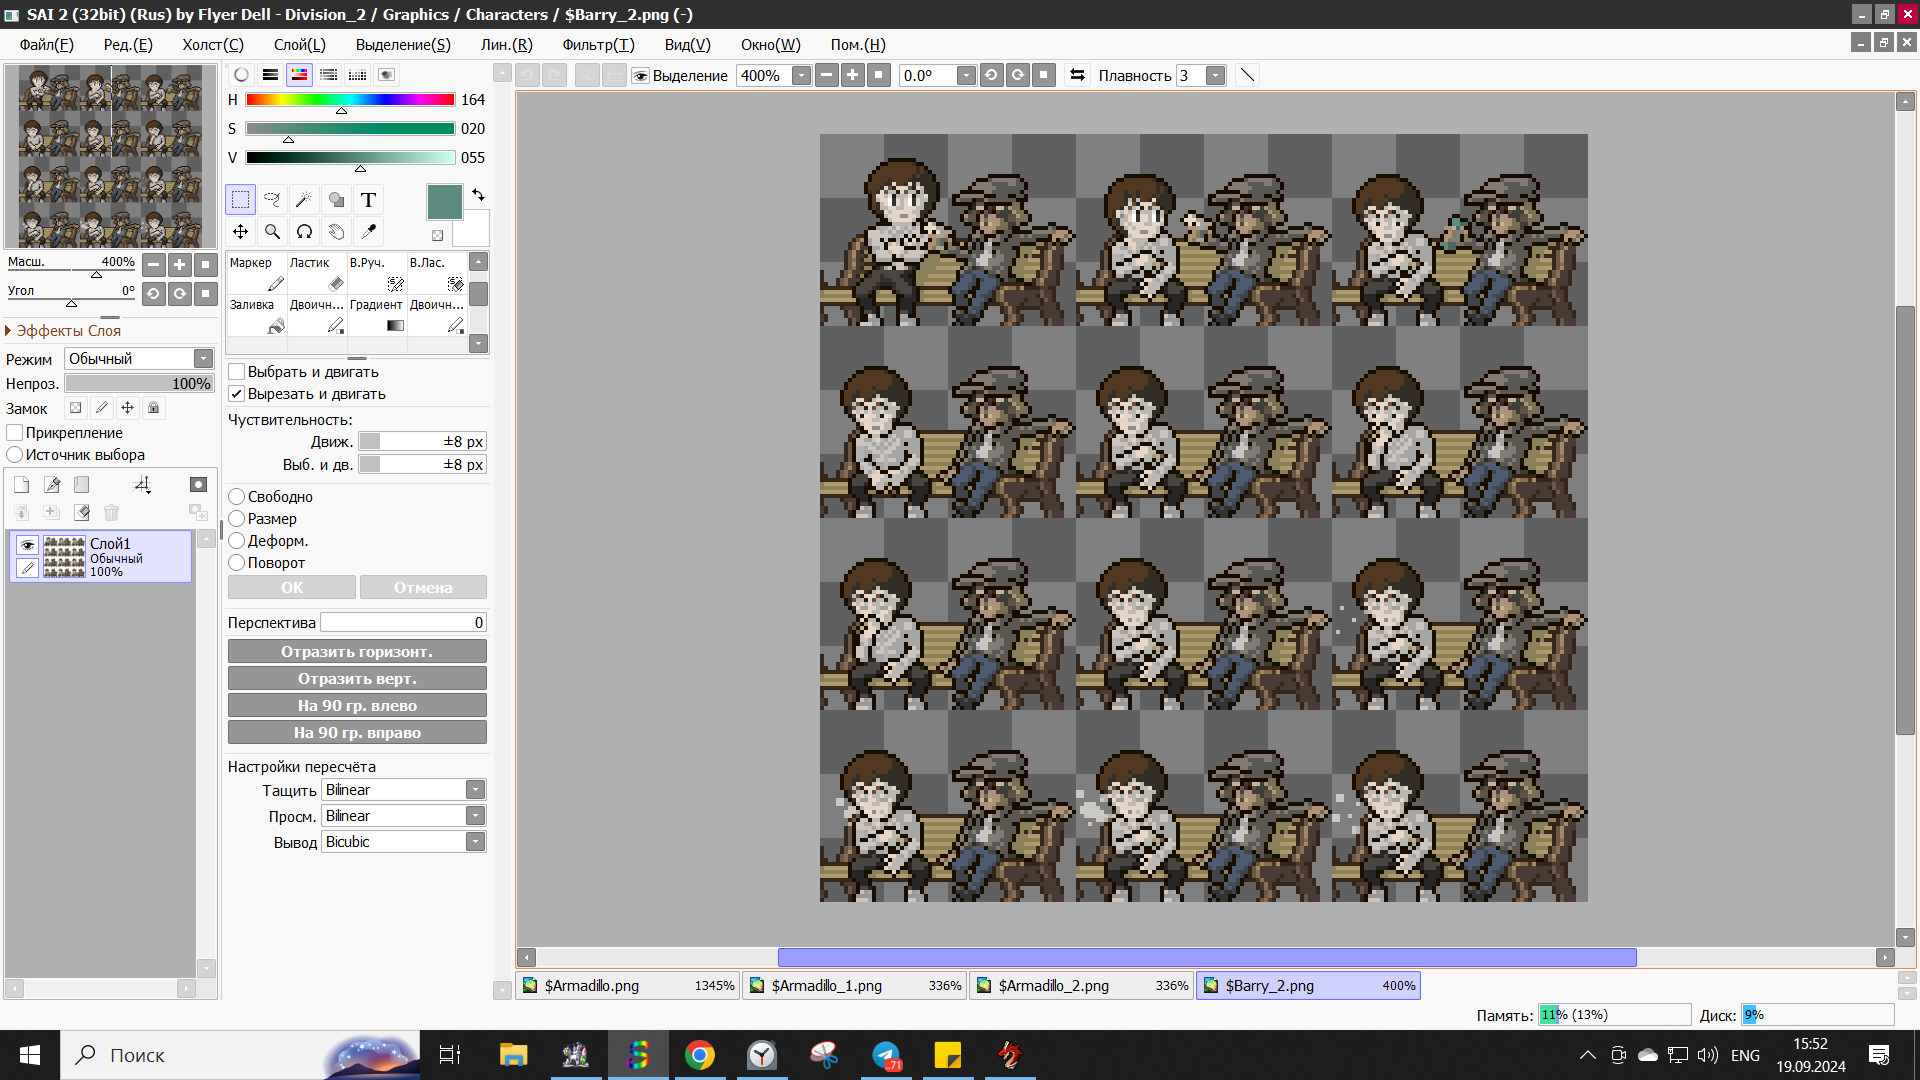Open the Фильтр menu
The image size is (1920, 1080).
pyautogui.click(x=598, y=45)
